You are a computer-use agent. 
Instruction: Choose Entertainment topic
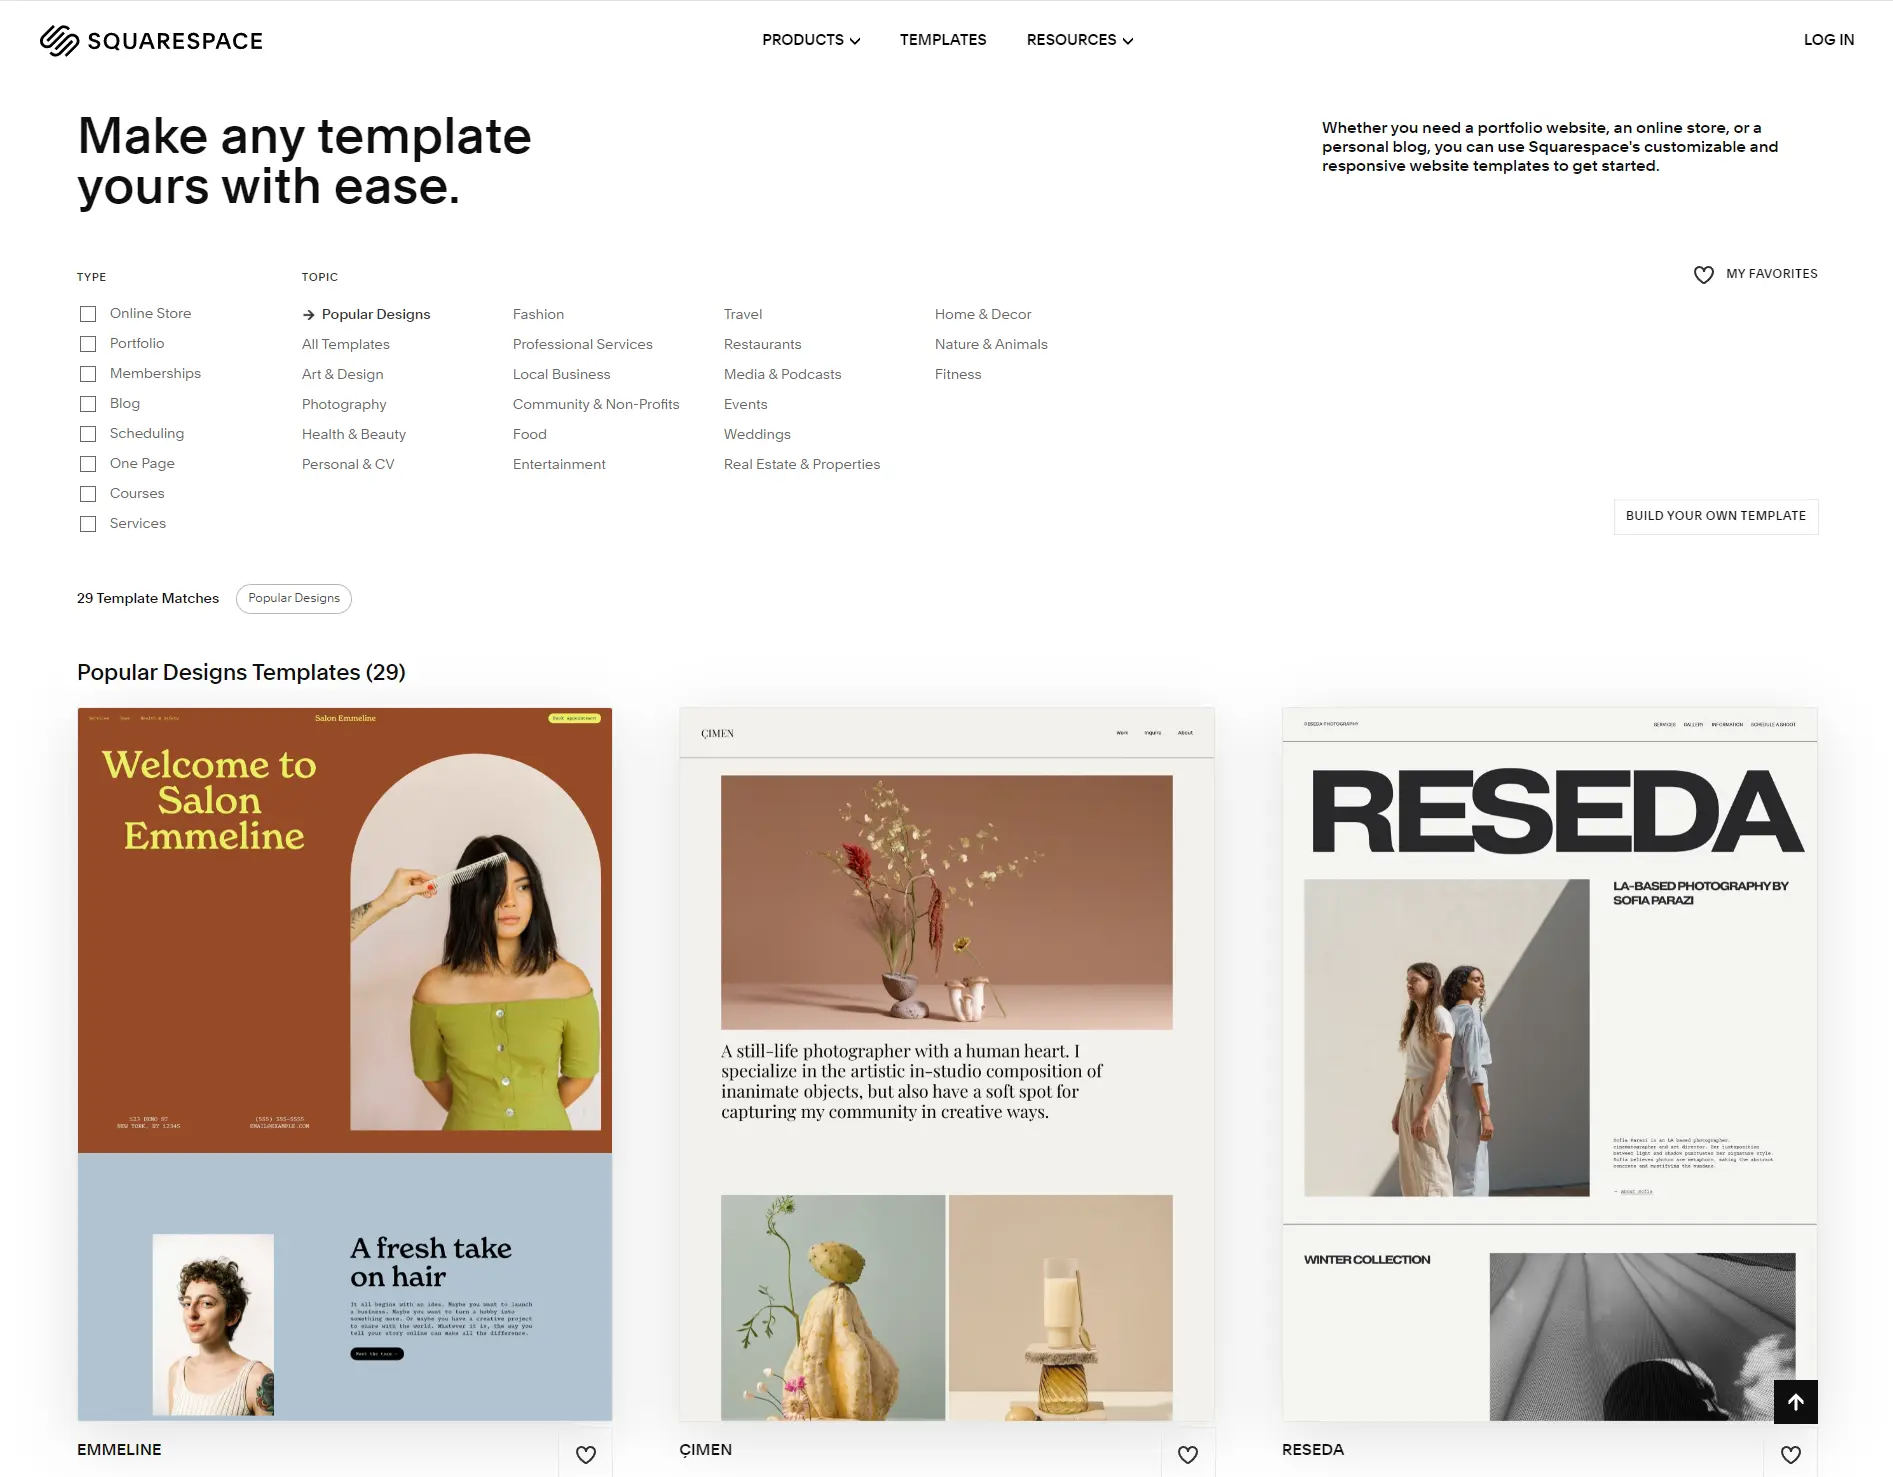[559, 464]
